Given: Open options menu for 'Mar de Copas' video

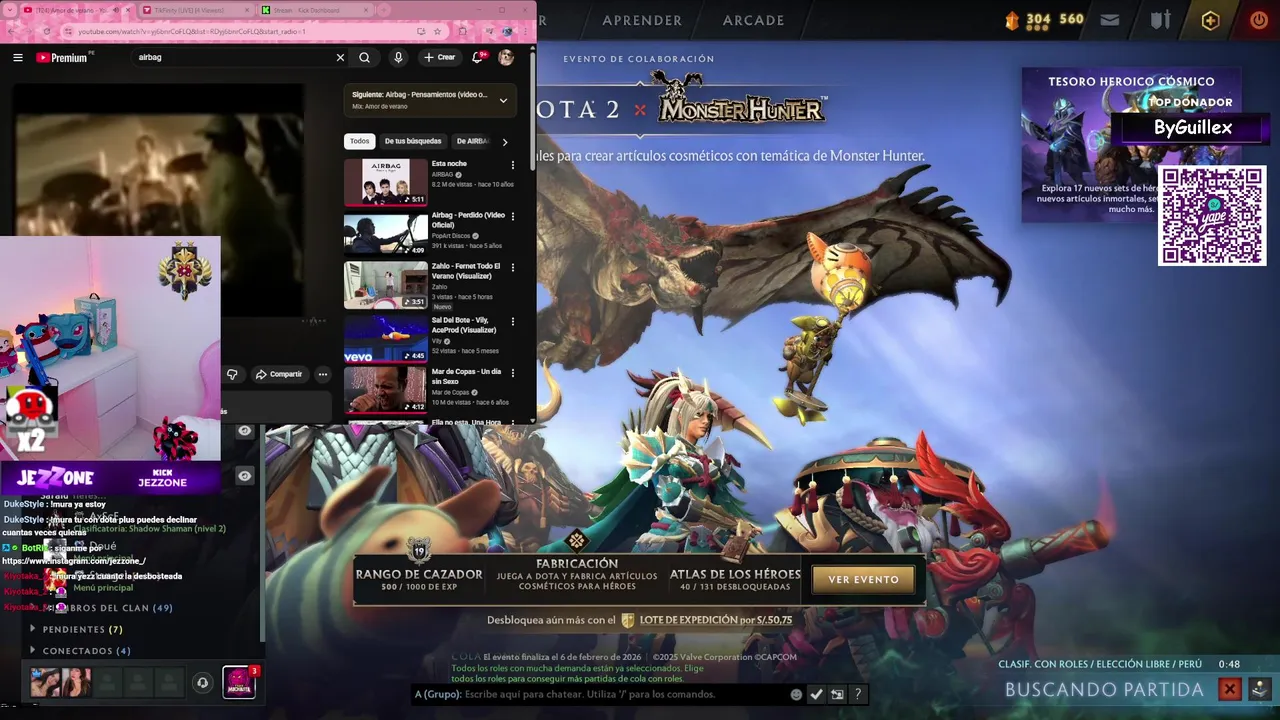Looking at the screenshot, I should tap(513, 373).
